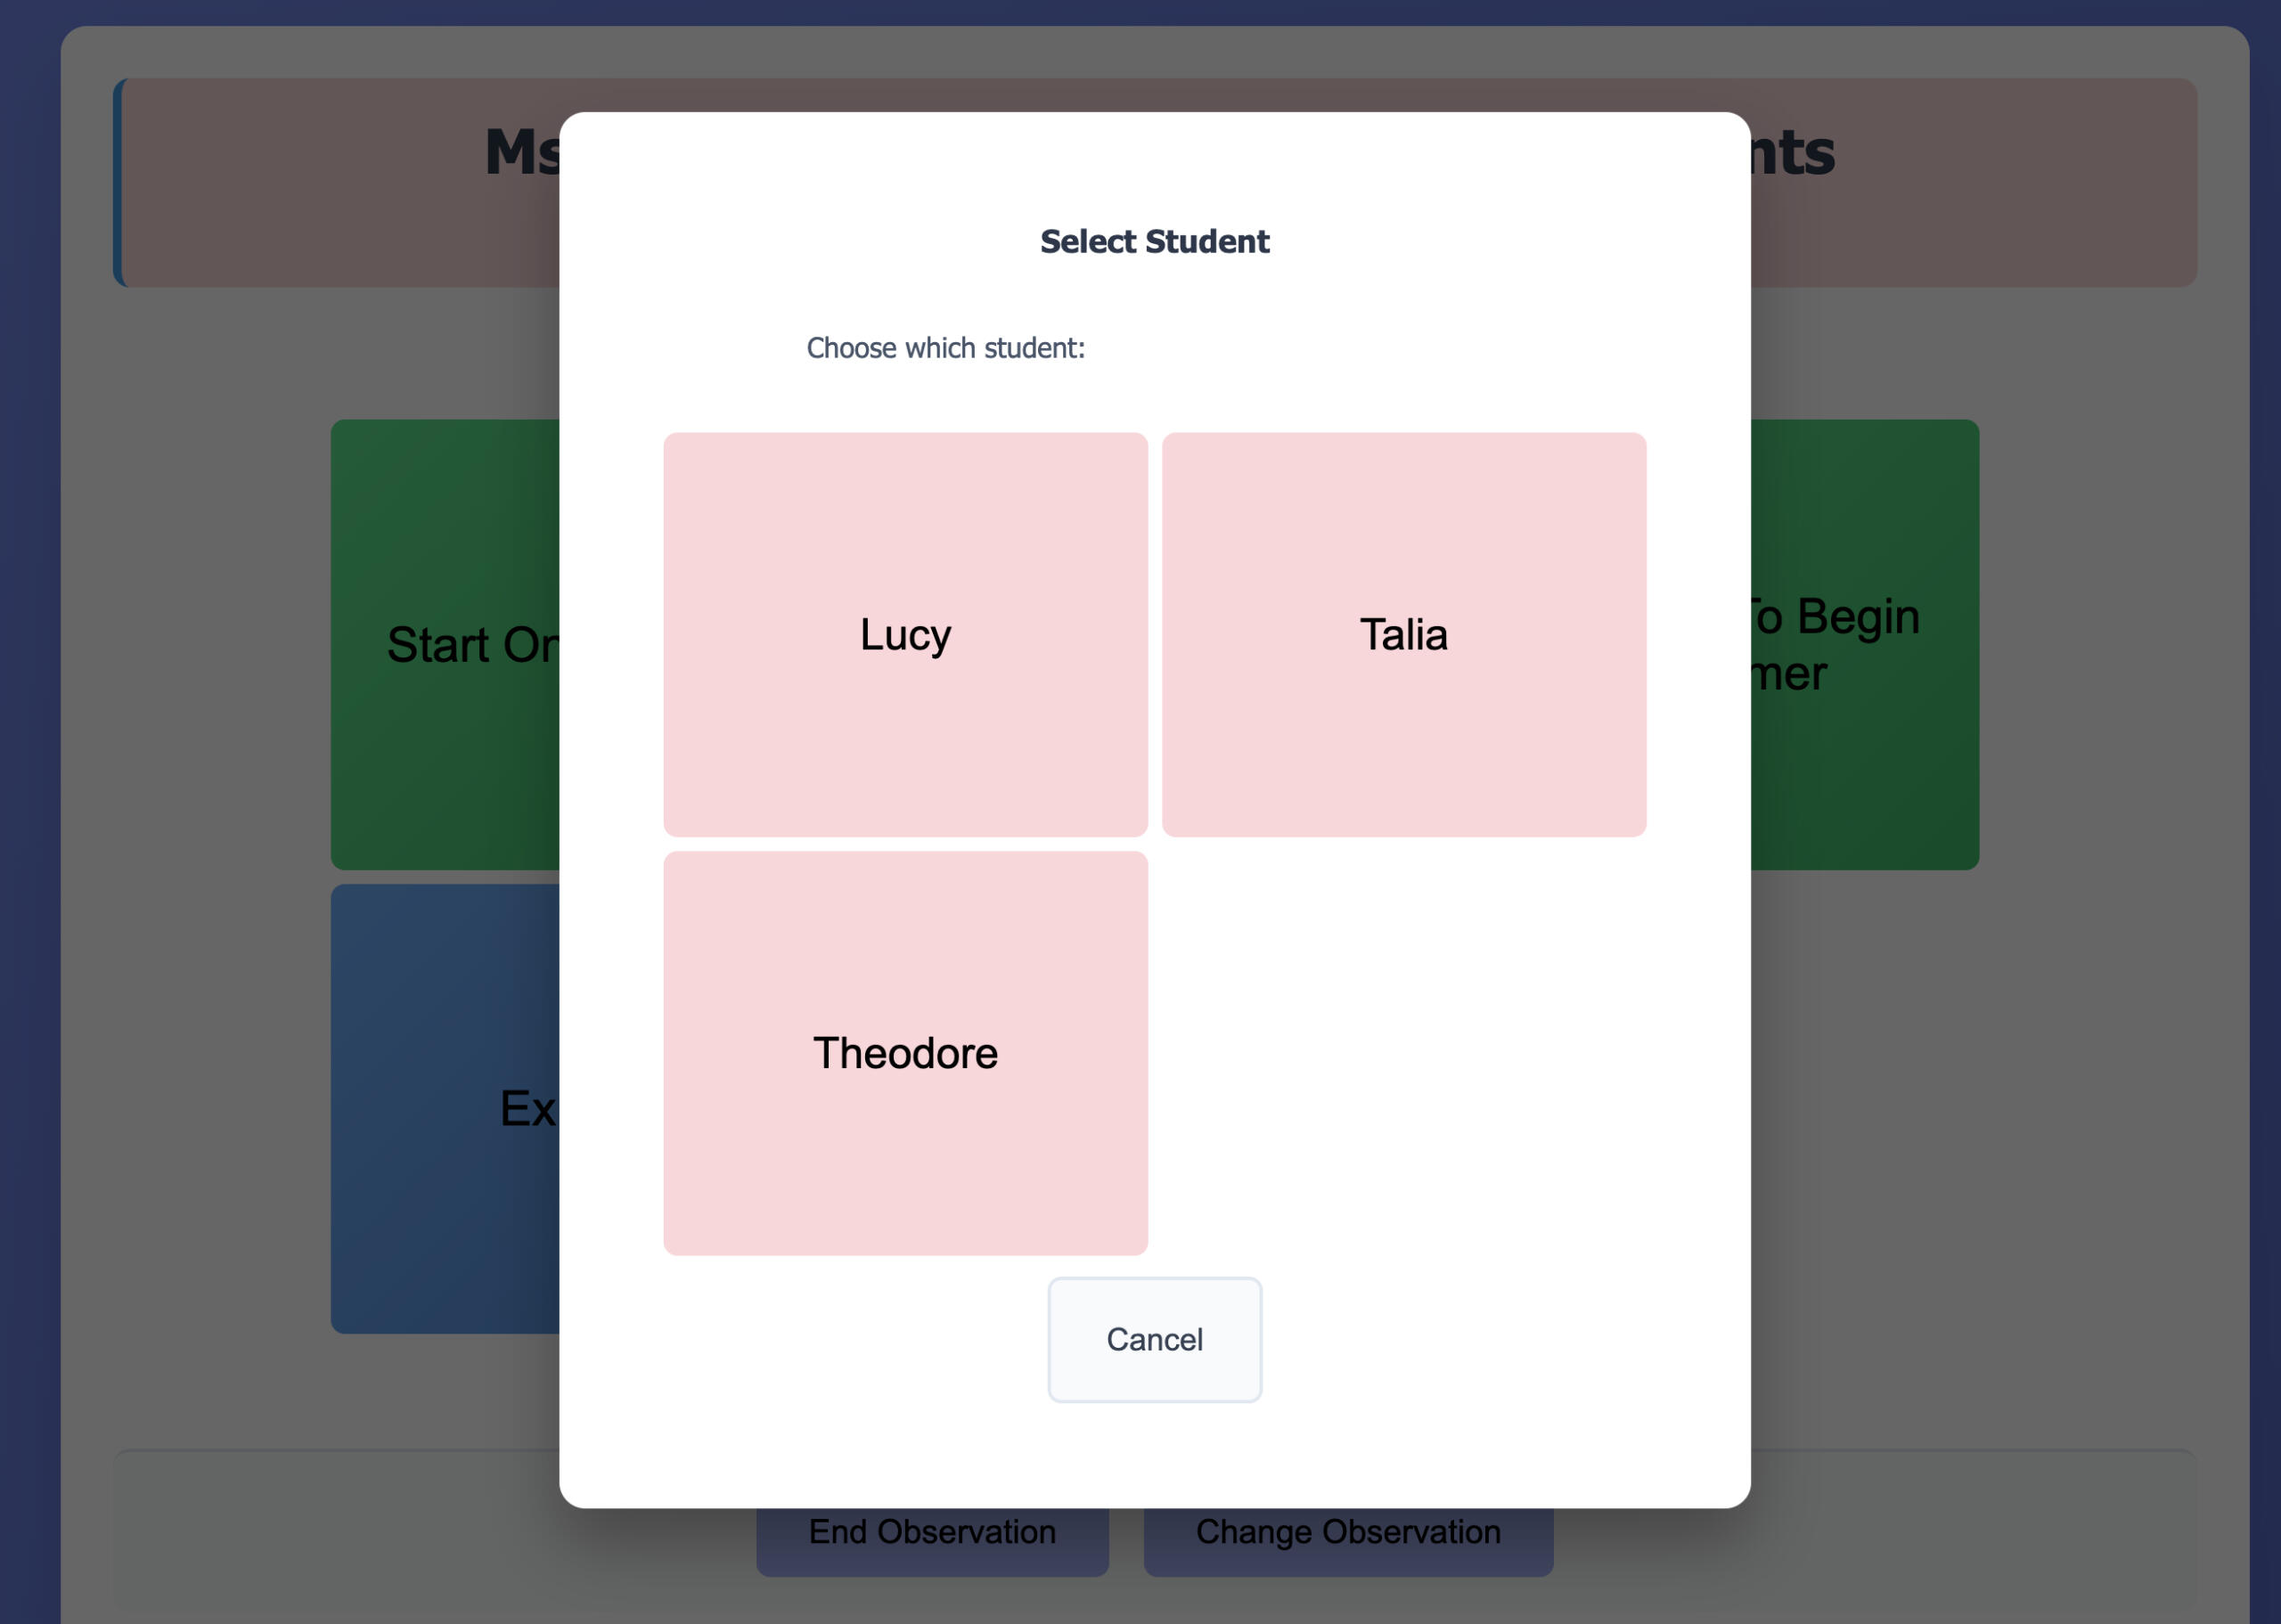Click the Select Student heading

click(1154, 241)
